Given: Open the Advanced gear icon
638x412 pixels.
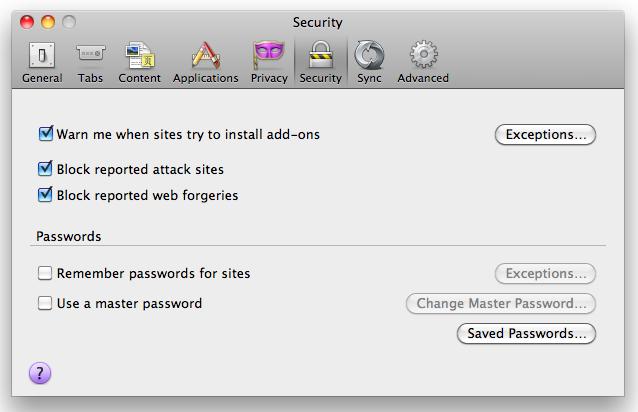Looking at the screenshot, I should pyautogui.click(x=423, y=54).
